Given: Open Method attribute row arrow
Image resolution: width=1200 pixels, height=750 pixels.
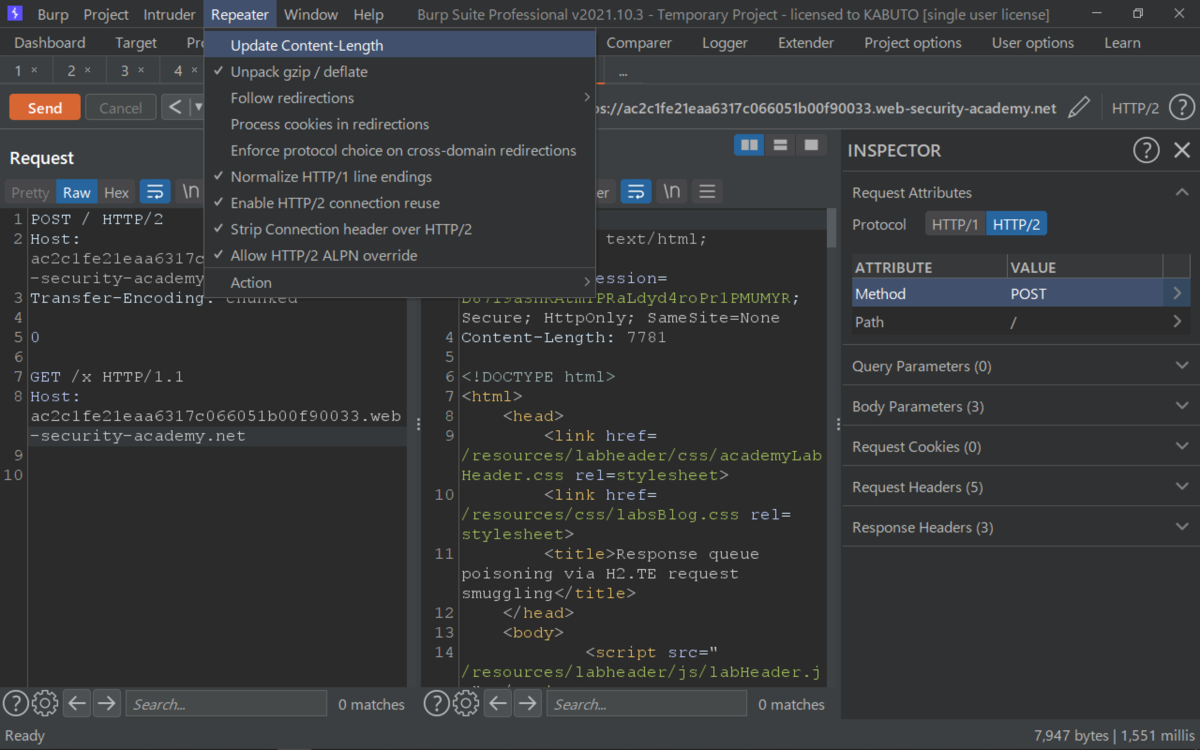Looking at the screenshot, I should (x=1177, y=294).
